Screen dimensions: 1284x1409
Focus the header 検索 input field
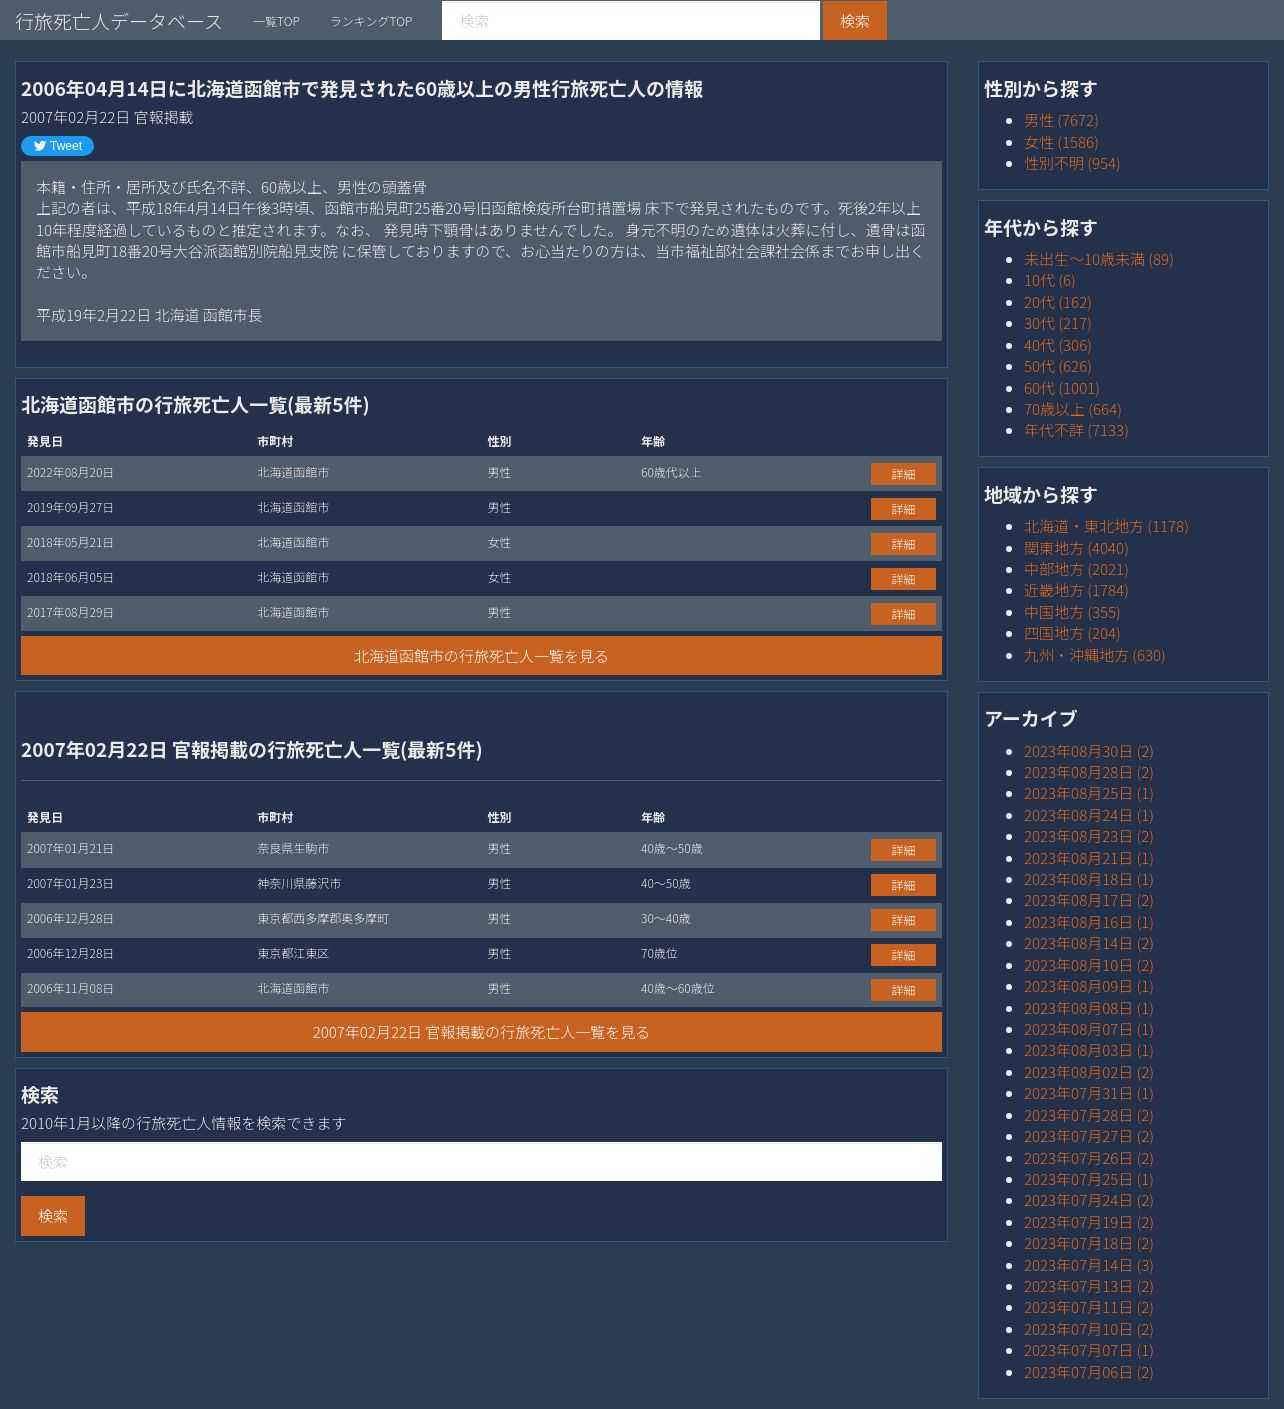[x=631, y=20]
